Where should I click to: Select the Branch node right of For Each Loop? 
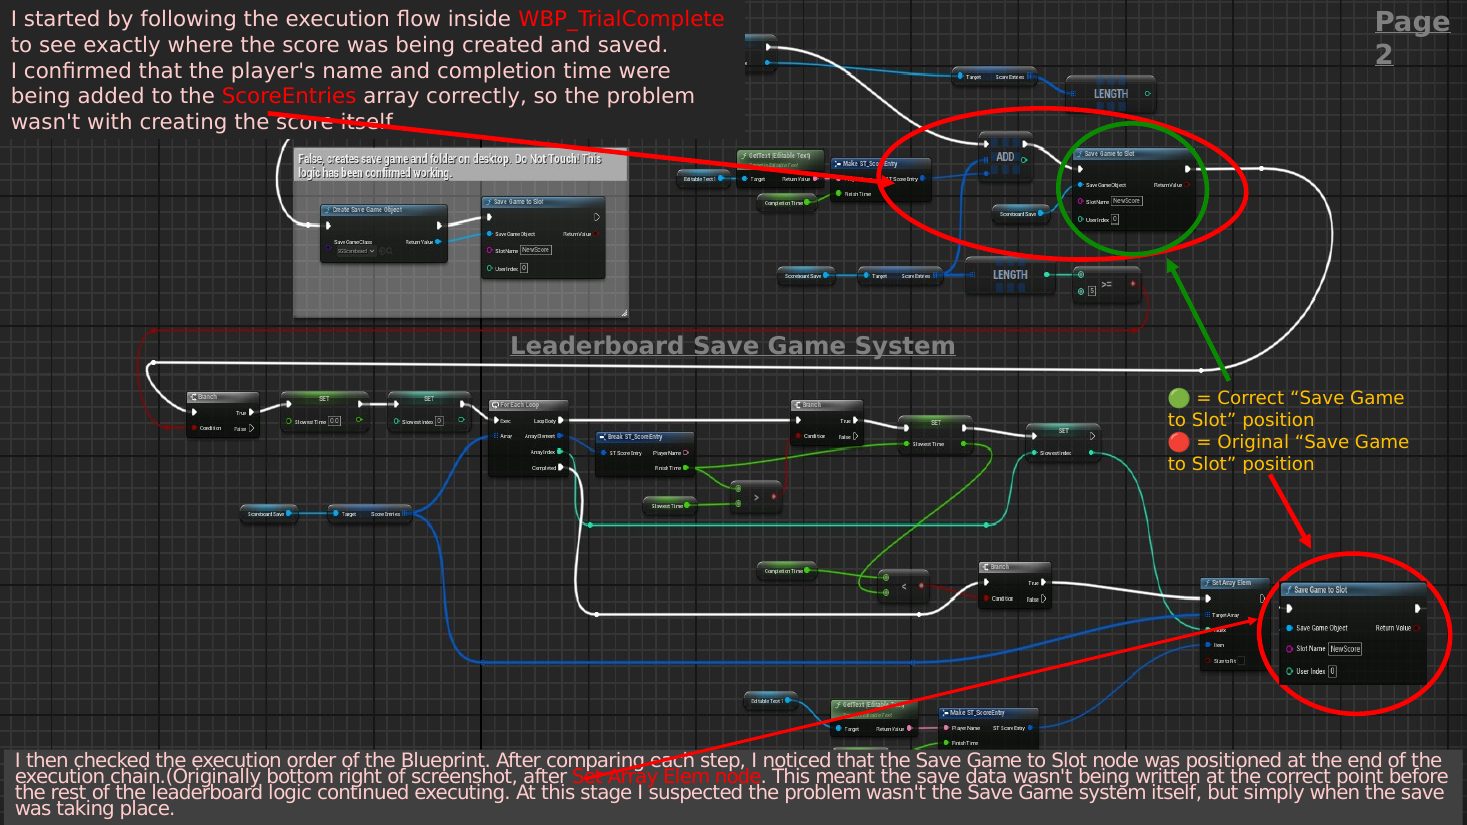pos(826,421)
